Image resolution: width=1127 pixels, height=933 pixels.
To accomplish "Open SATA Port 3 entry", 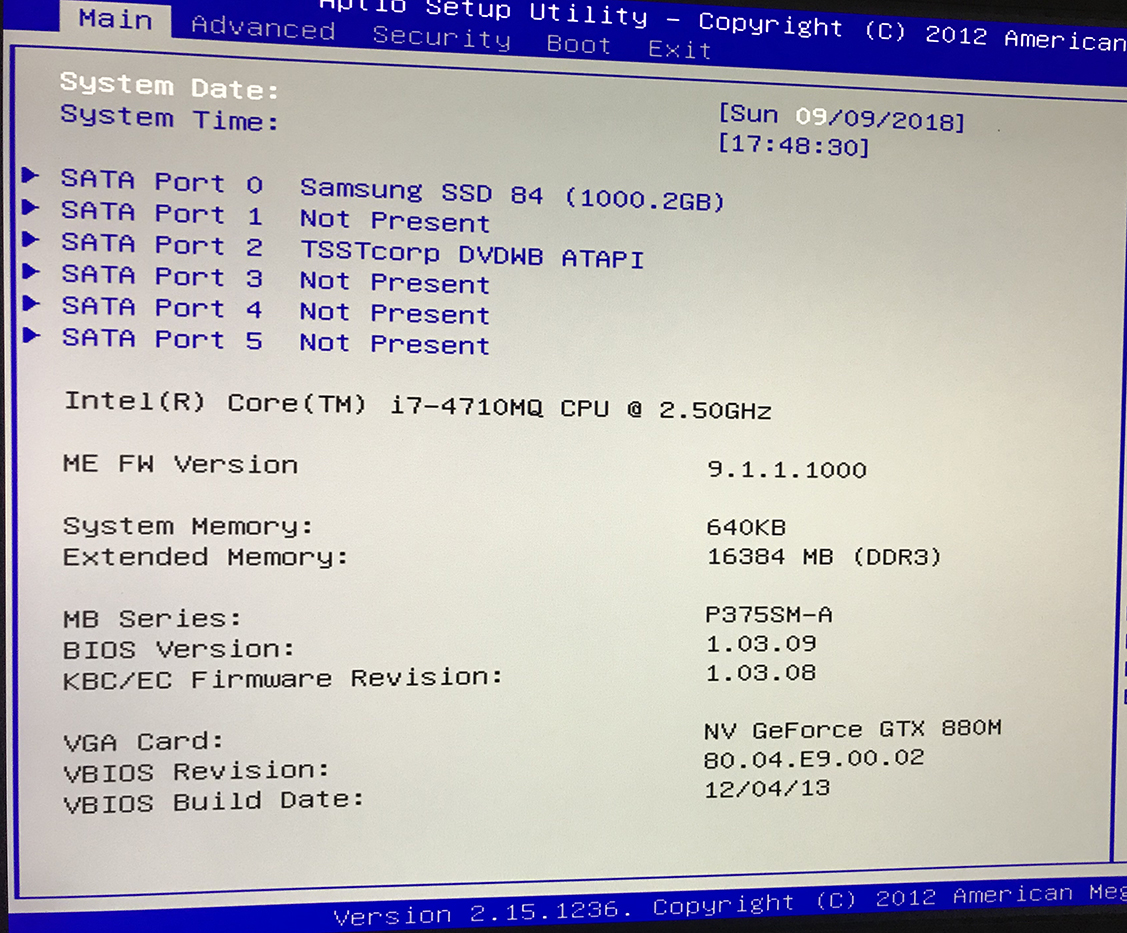I will [275, 278].
